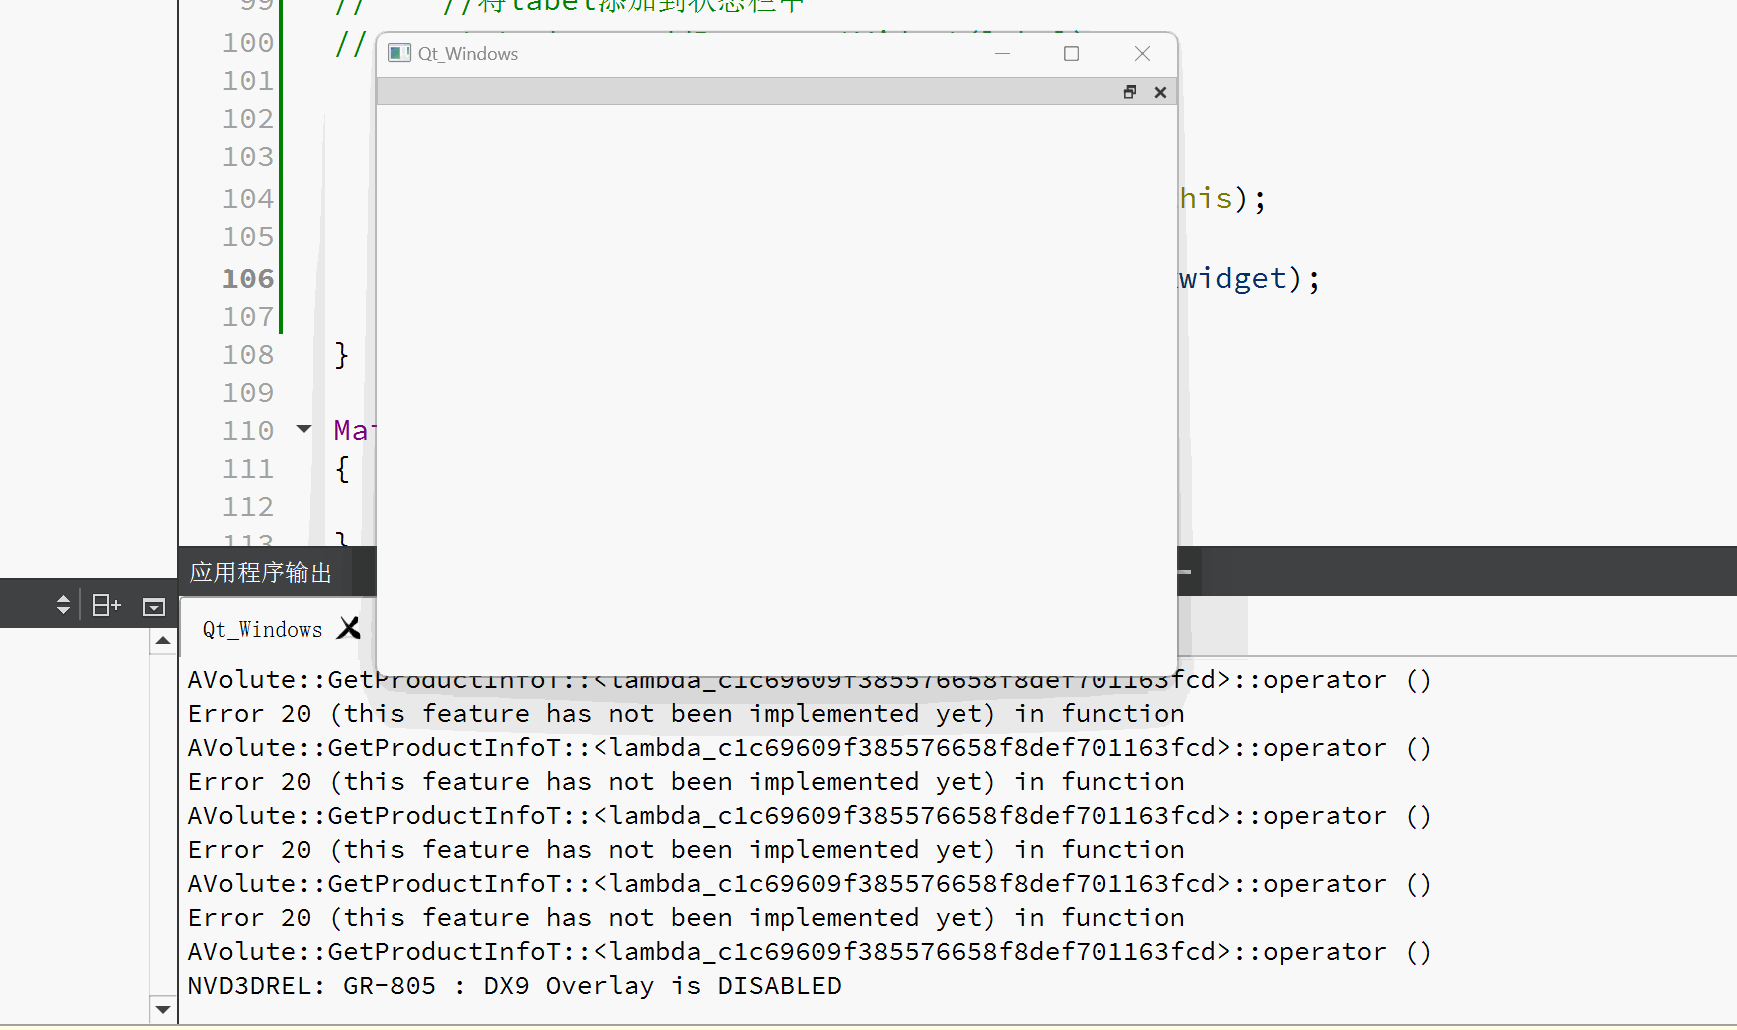Click the 应用程序输出 panel title
Viewport: 1737px width, 1030px height.
pyautogui.click(x=261, y=572)
